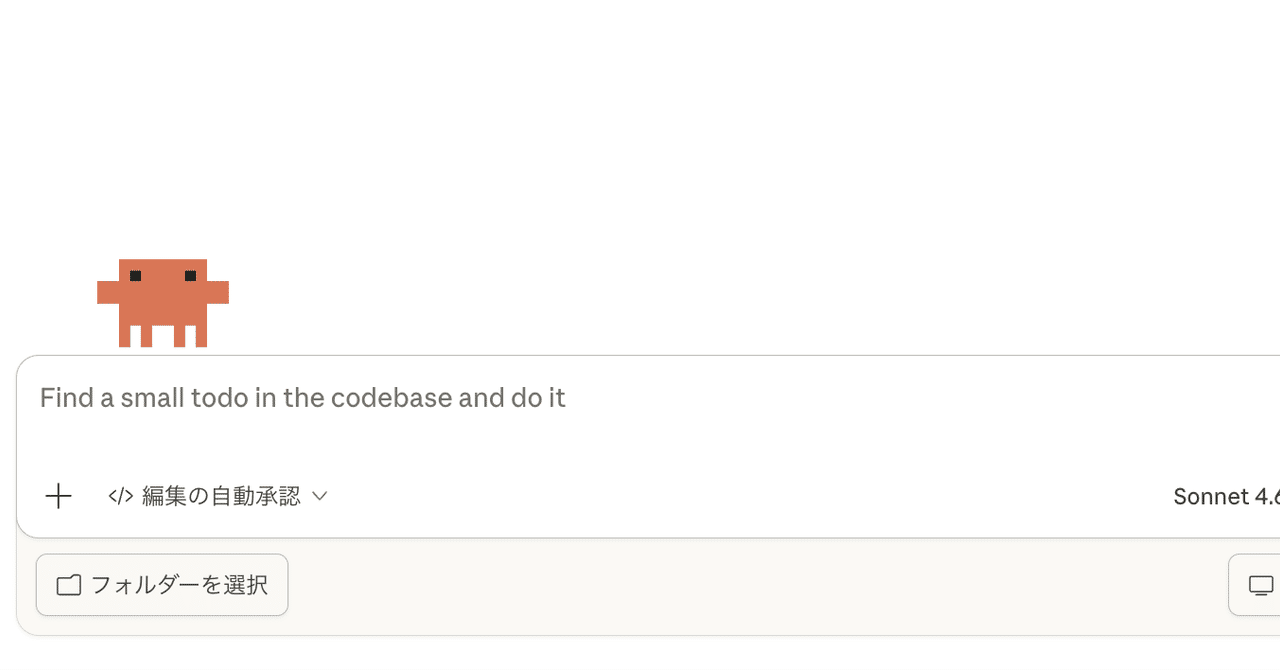1280x670 pixels.
Task: Click the orange pixel crab mascot
Action: click(163, 302)
